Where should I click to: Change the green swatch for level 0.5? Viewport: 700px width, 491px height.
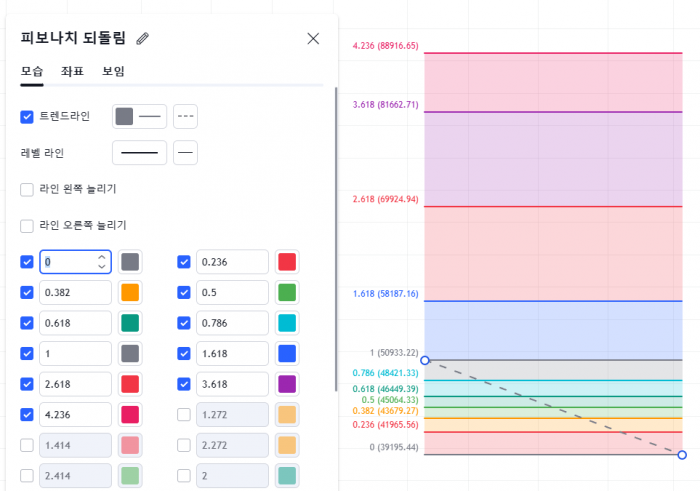tap(287, 293)
